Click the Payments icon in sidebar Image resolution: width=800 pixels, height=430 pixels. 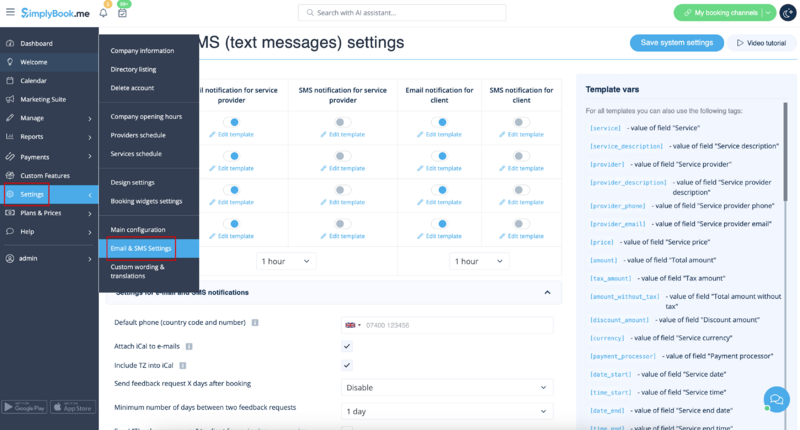pos(10,157)
